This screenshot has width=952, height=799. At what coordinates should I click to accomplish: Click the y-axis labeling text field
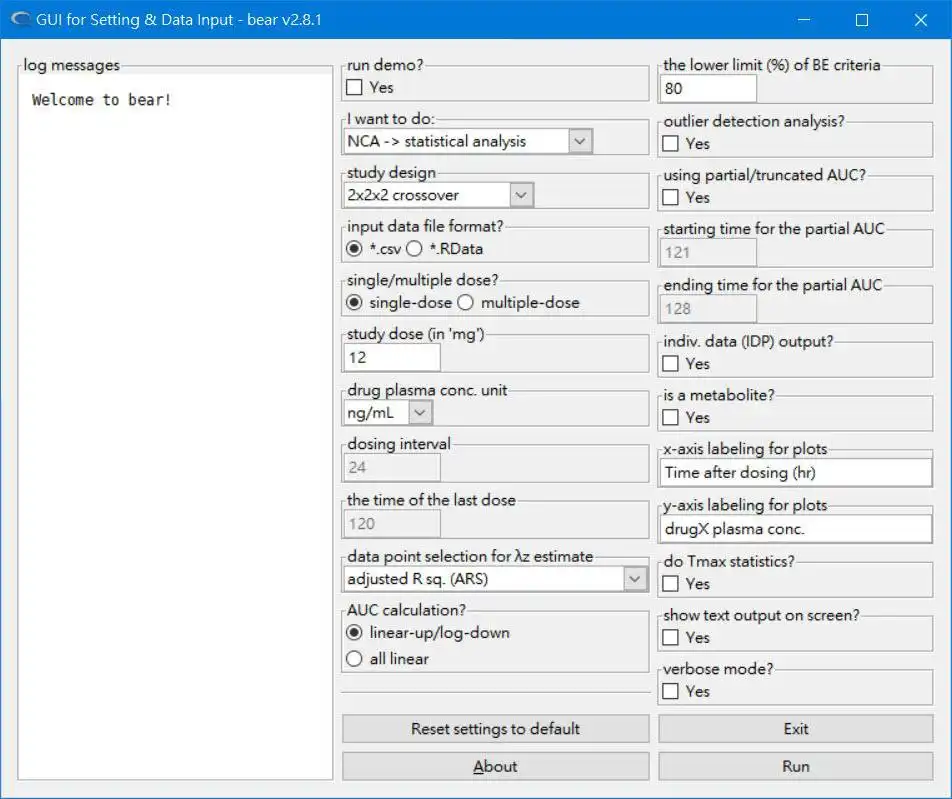pos(795,529)
